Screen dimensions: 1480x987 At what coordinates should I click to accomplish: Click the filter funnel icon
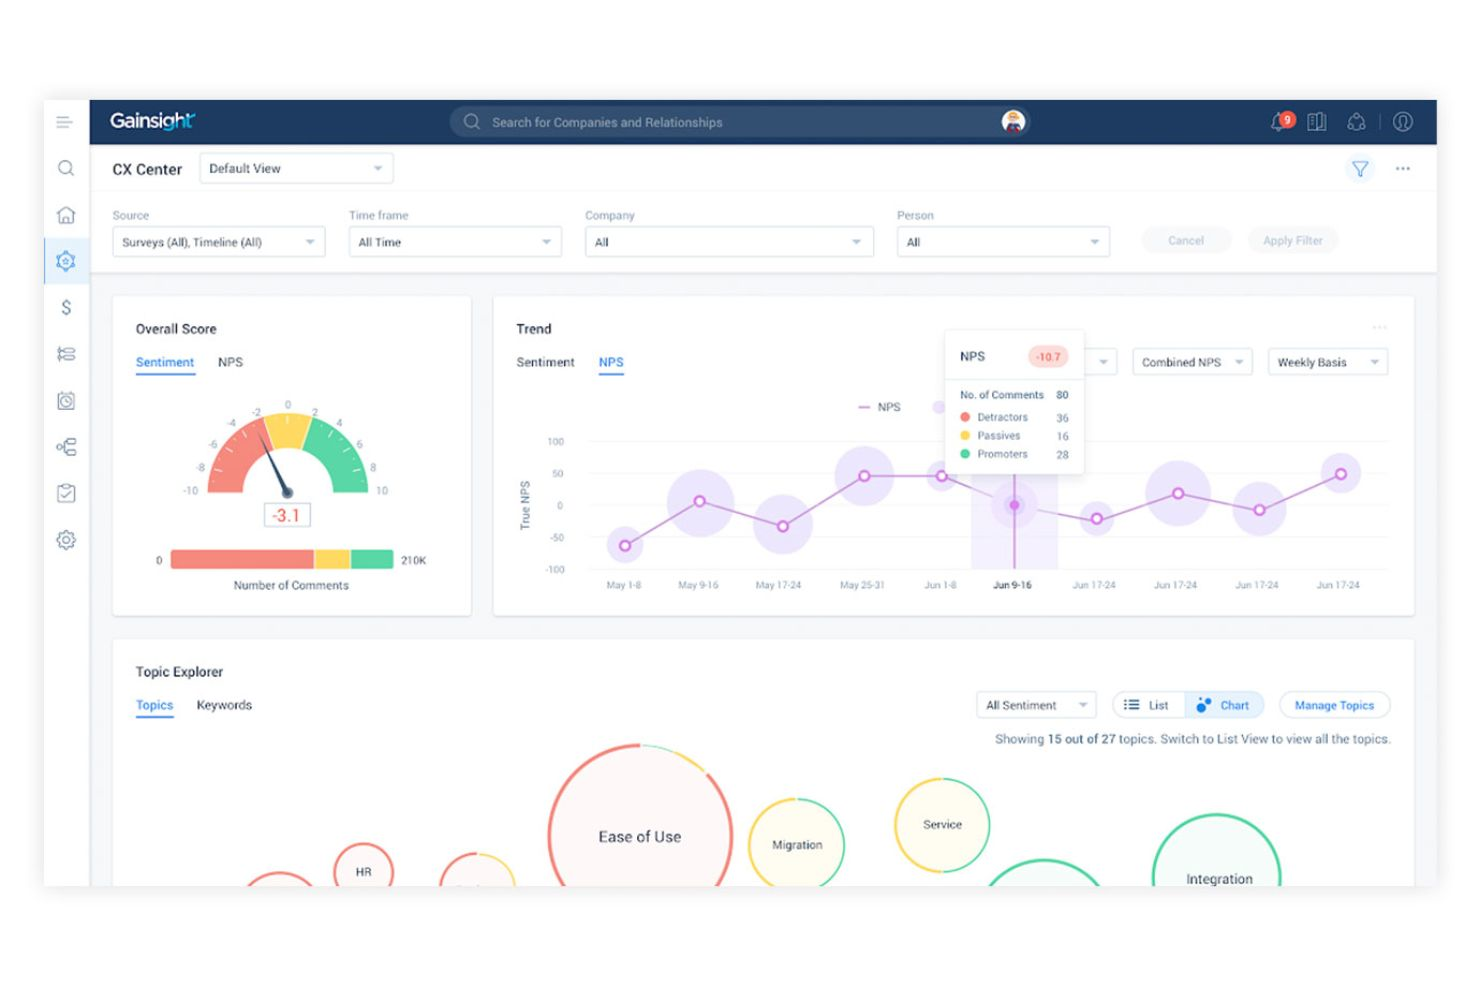point(1360,168)
